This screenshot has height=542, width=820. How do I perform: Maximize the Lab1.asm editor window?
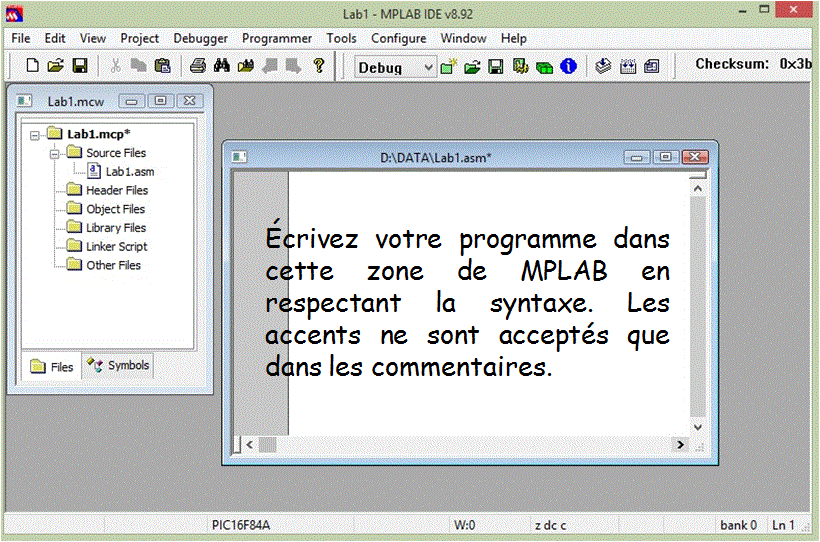[x=665, y=157]
